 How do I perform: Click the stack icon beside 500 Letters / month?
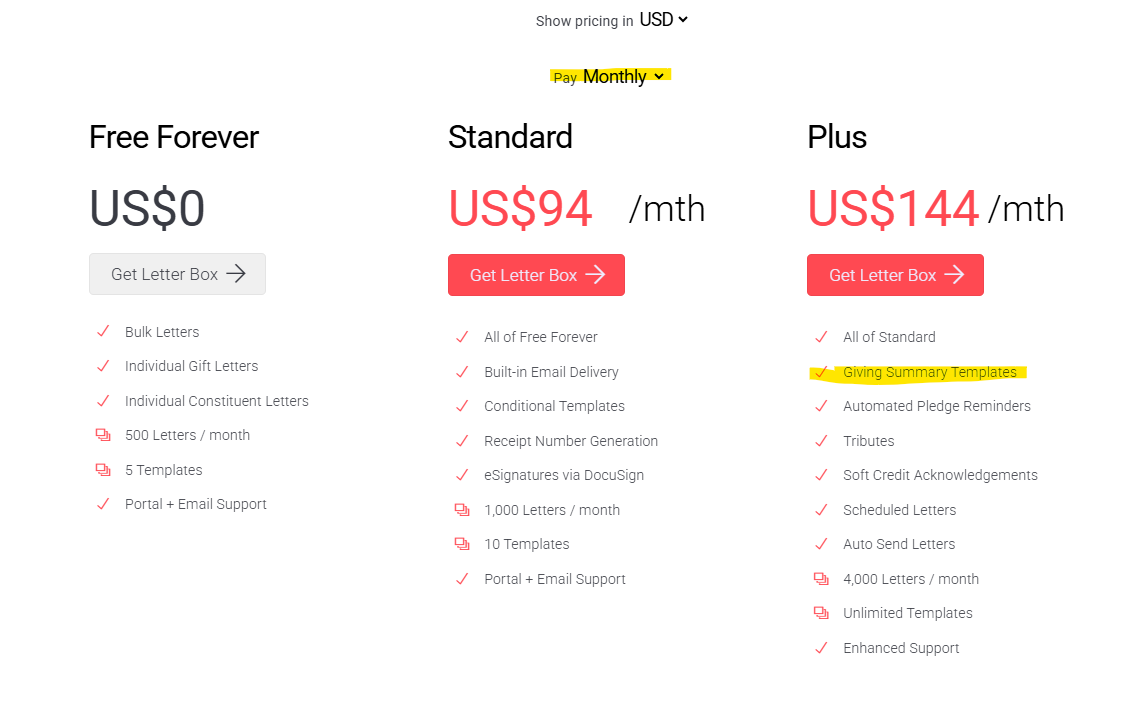103,435
